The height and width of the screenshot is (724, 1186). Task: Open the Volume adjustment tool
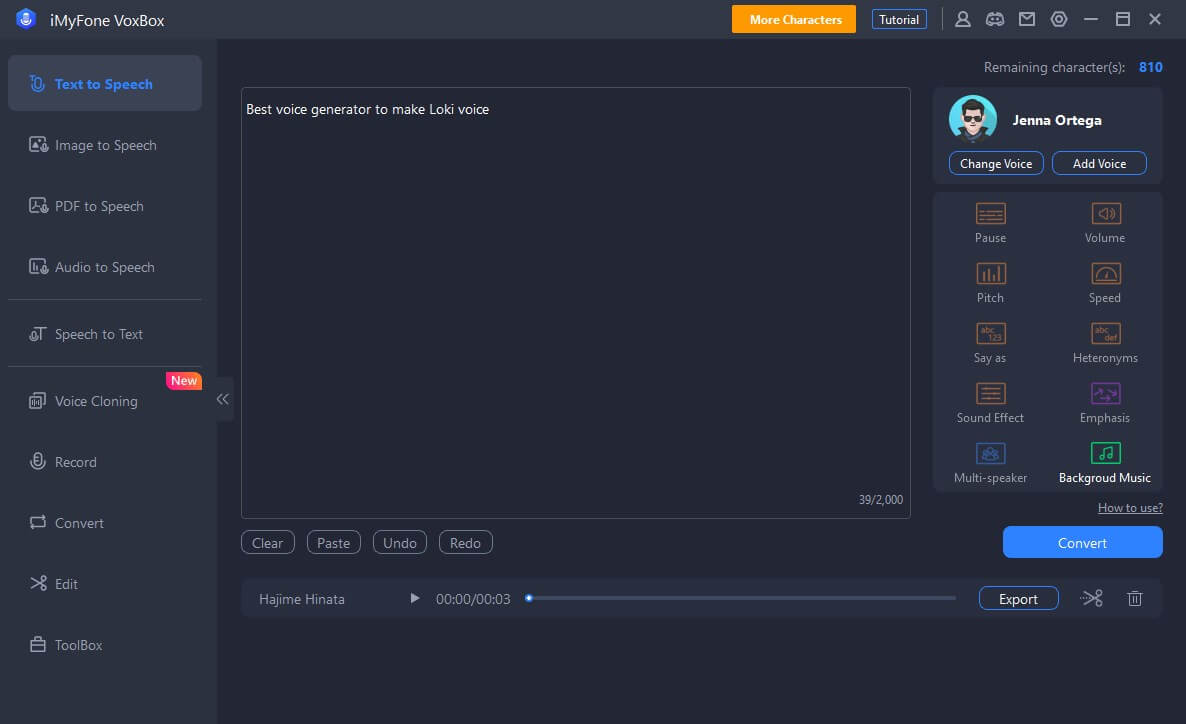1104,223
